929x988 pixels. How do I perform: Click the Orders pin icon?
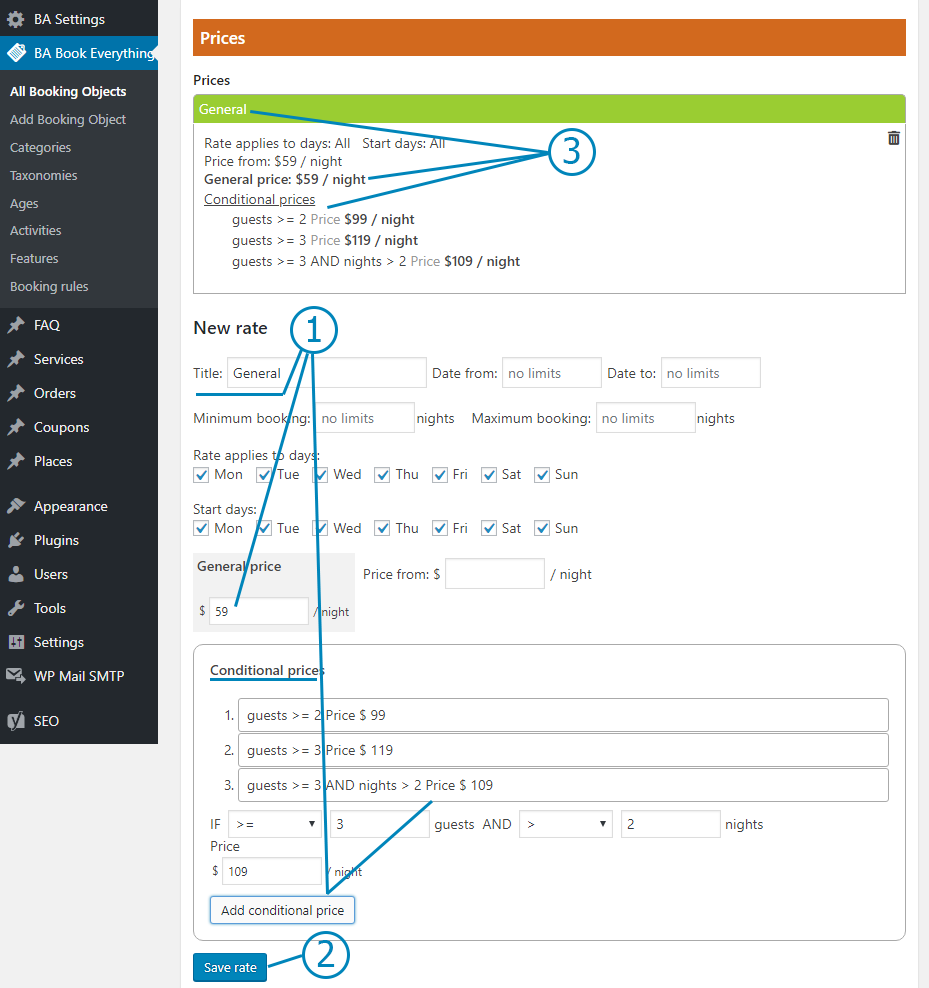tap(16, 393)
